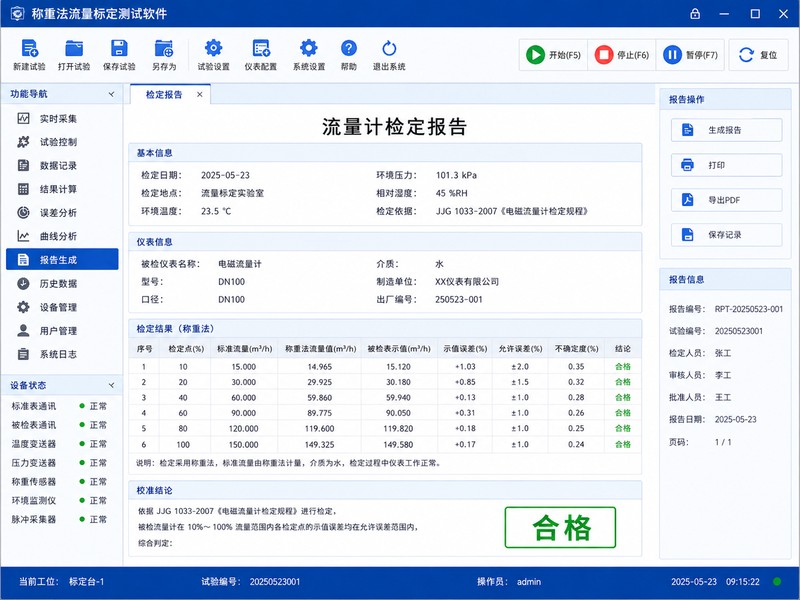Open 试验控制 in navigation
800x600 pixels.
(x=62, y=142)
